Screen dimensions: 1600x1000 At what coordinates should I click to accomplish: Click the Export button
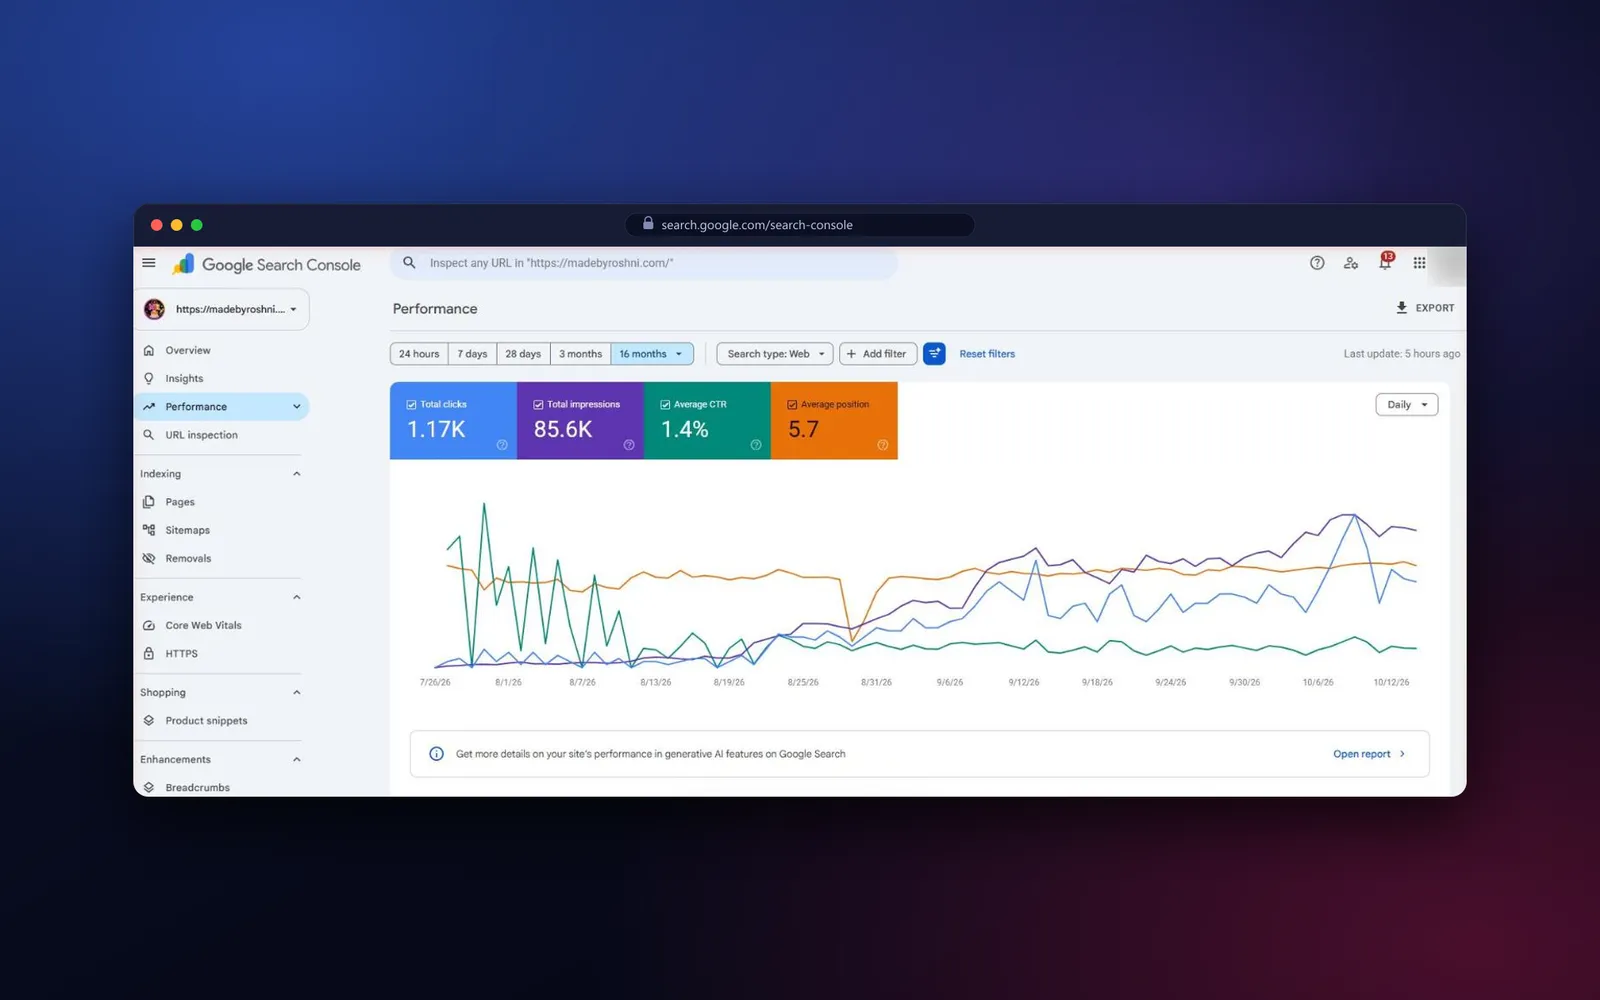(1425, 308)
